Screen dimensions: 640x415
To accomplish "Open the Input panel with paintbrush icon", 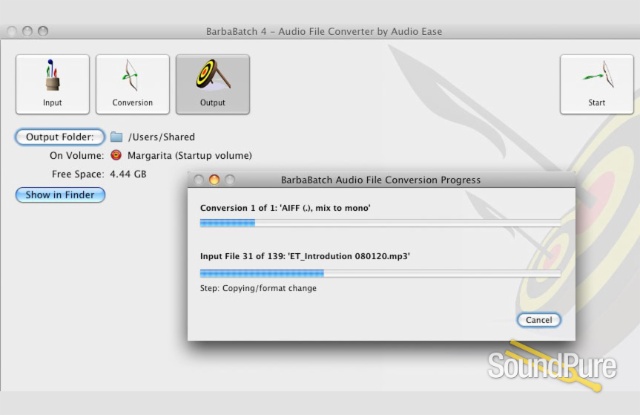I will coord(52,83).
